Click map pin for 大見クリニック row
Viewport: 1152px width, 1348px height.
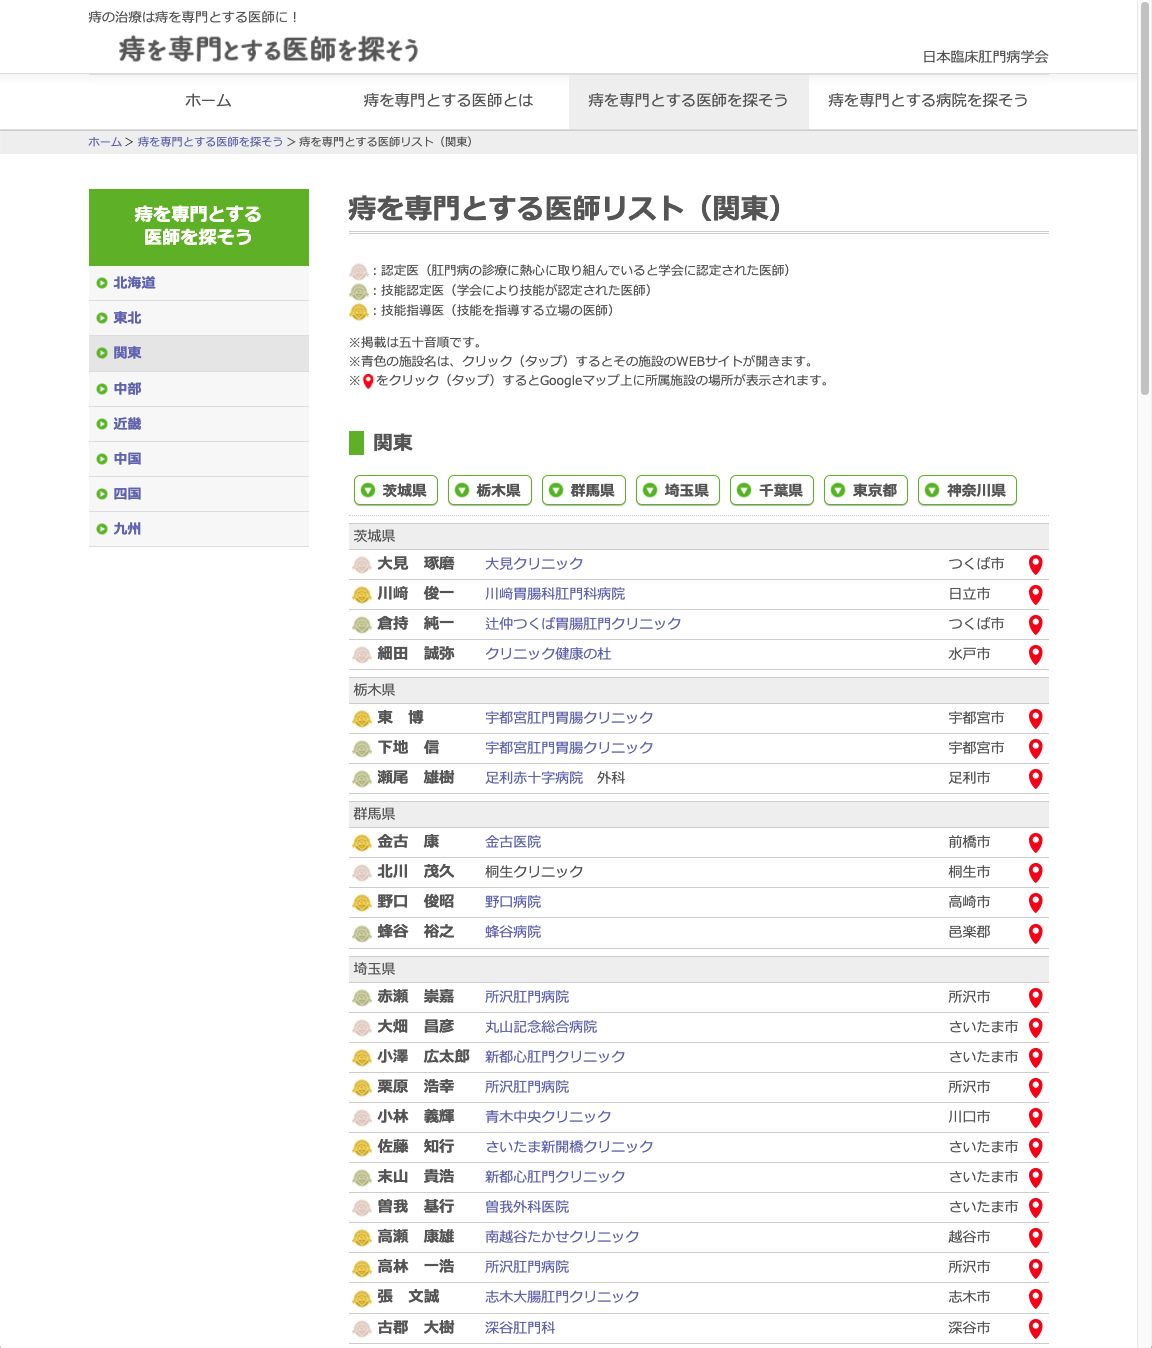[1035, 564]
